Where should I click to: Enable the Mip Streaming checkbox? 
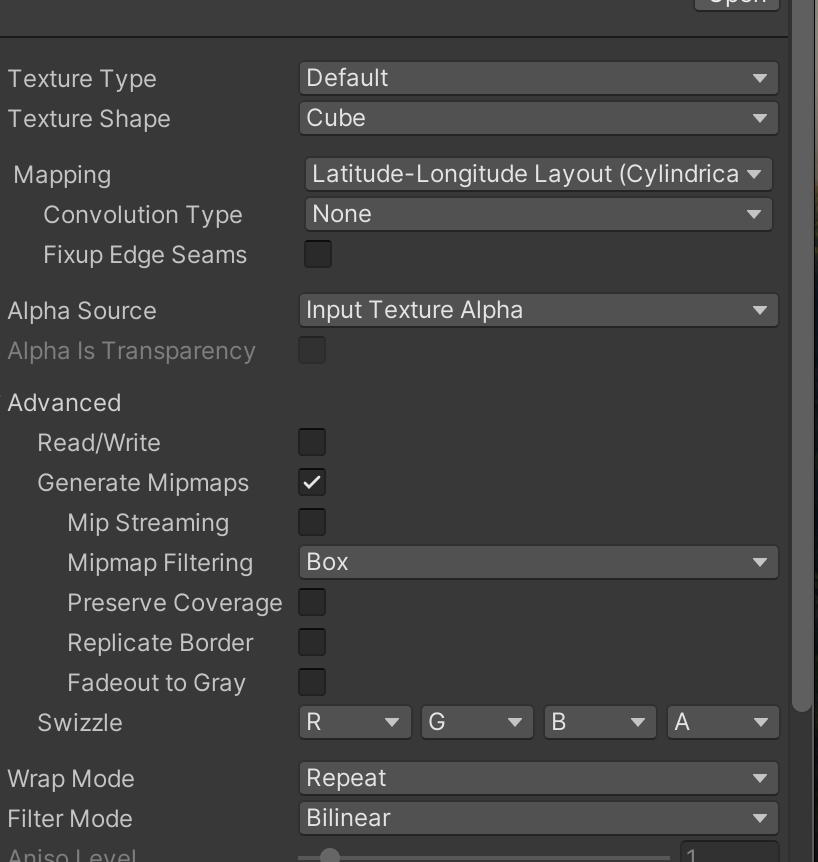point(312,522)
